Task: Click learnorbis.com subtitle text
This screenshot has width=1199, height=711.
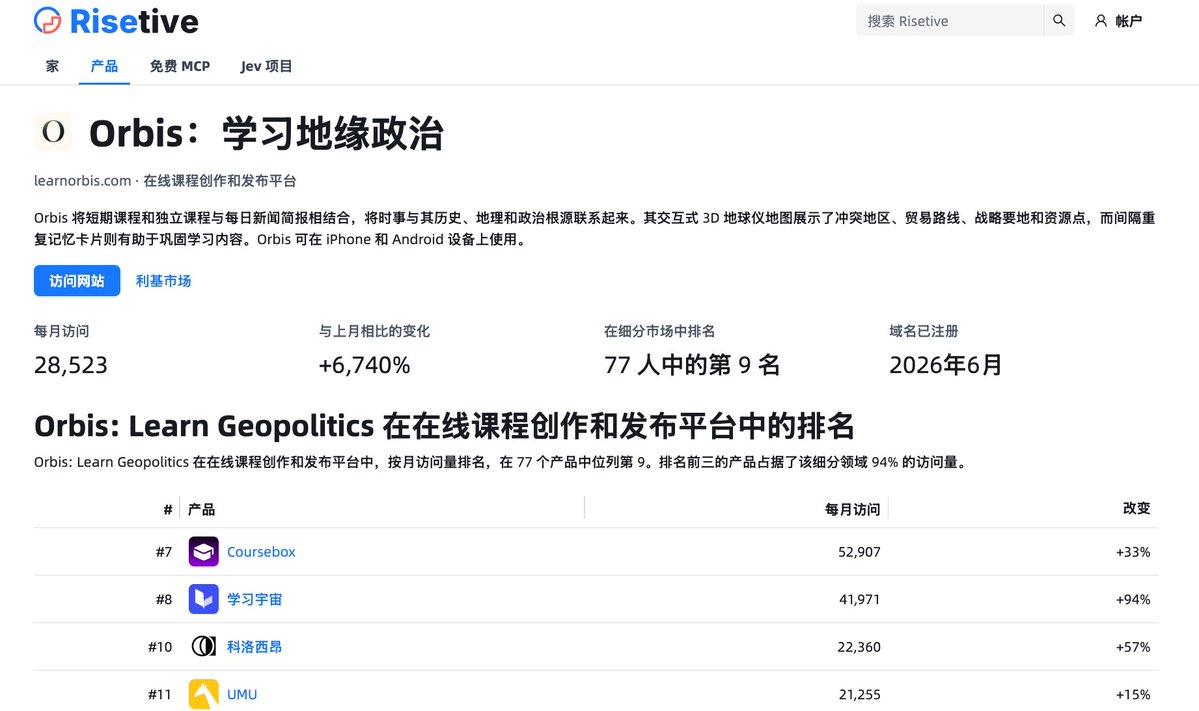Action: click(x=83, y=180)
